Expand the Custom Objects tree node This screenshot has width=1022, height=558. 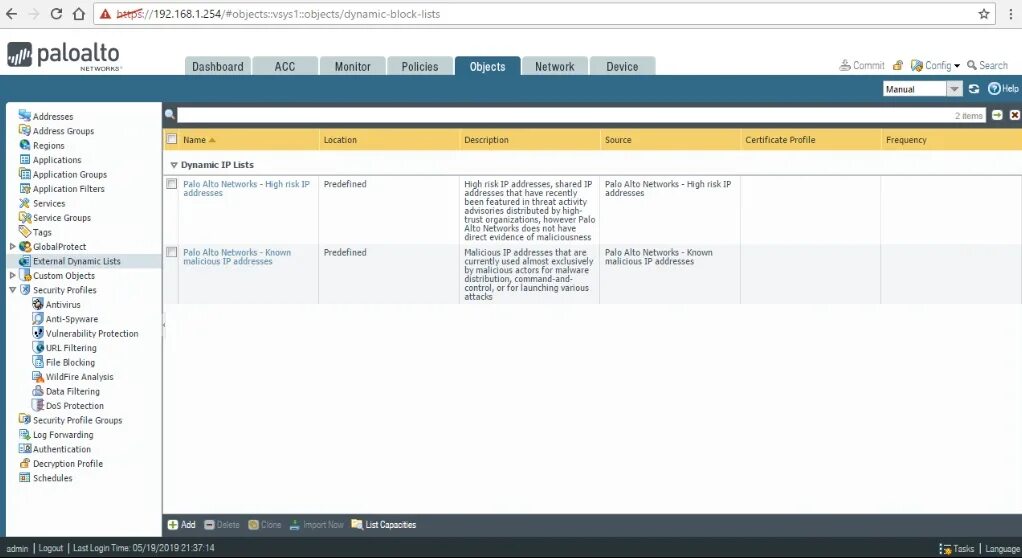[x=12, y=275]
